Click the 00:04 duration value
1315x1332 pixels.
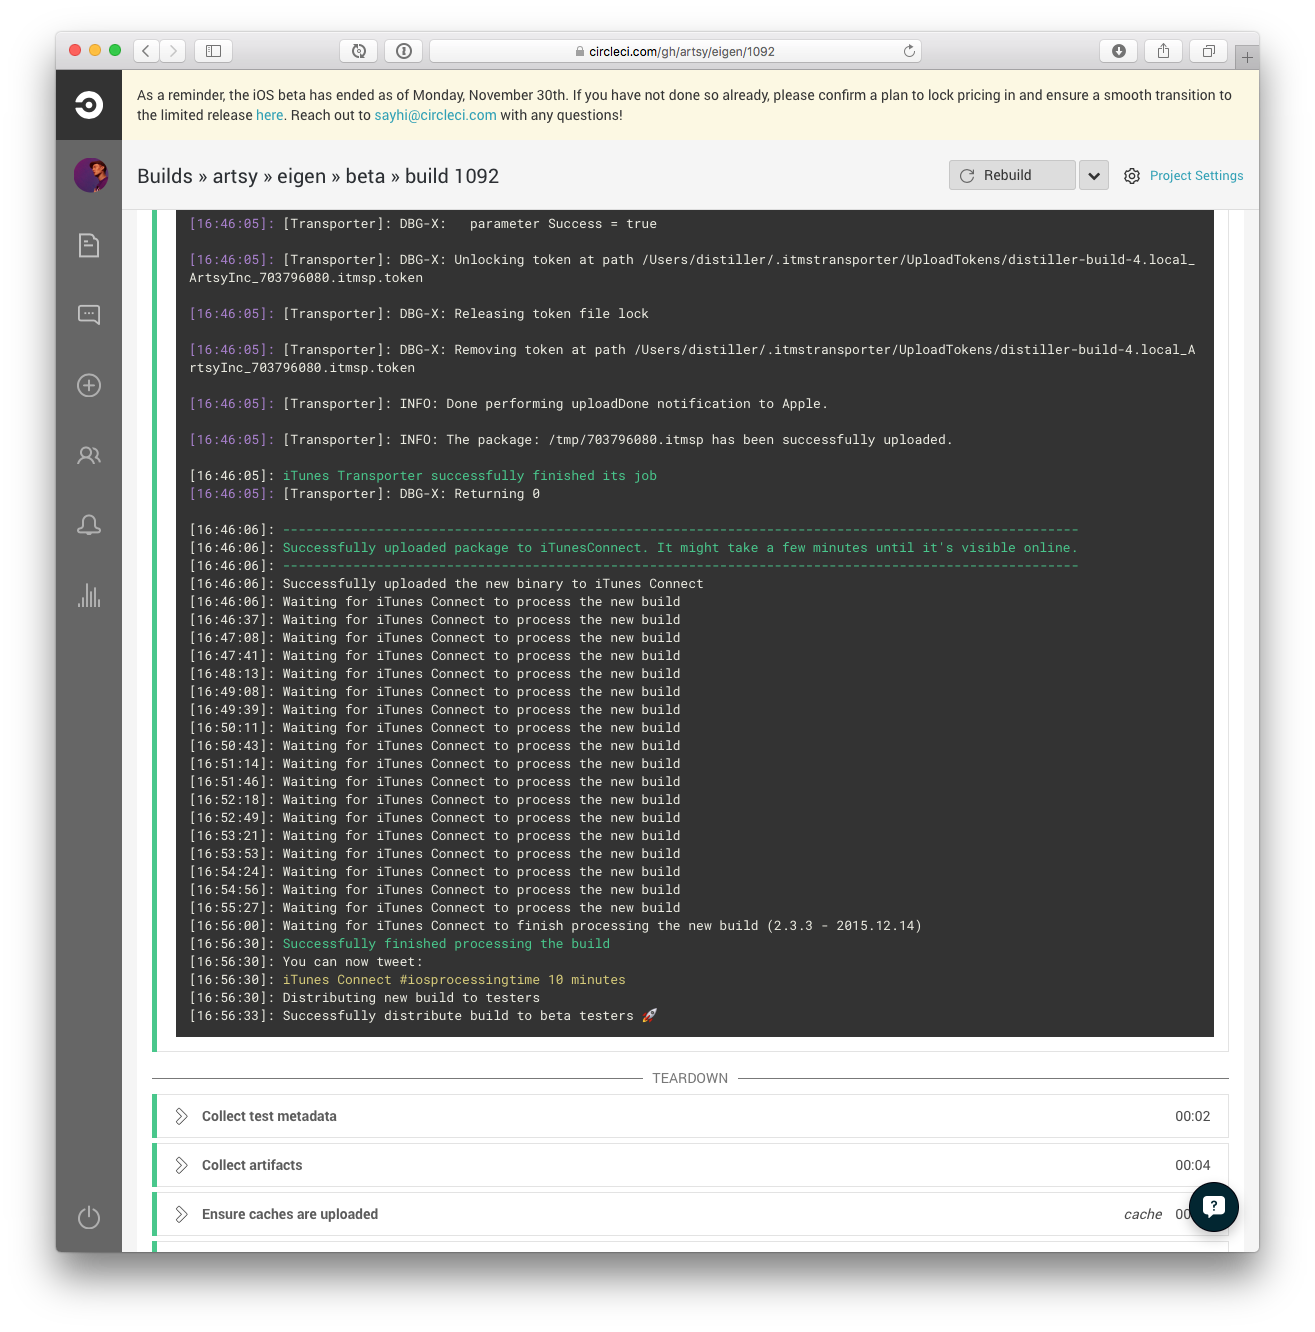(x=1193, y=1165)
